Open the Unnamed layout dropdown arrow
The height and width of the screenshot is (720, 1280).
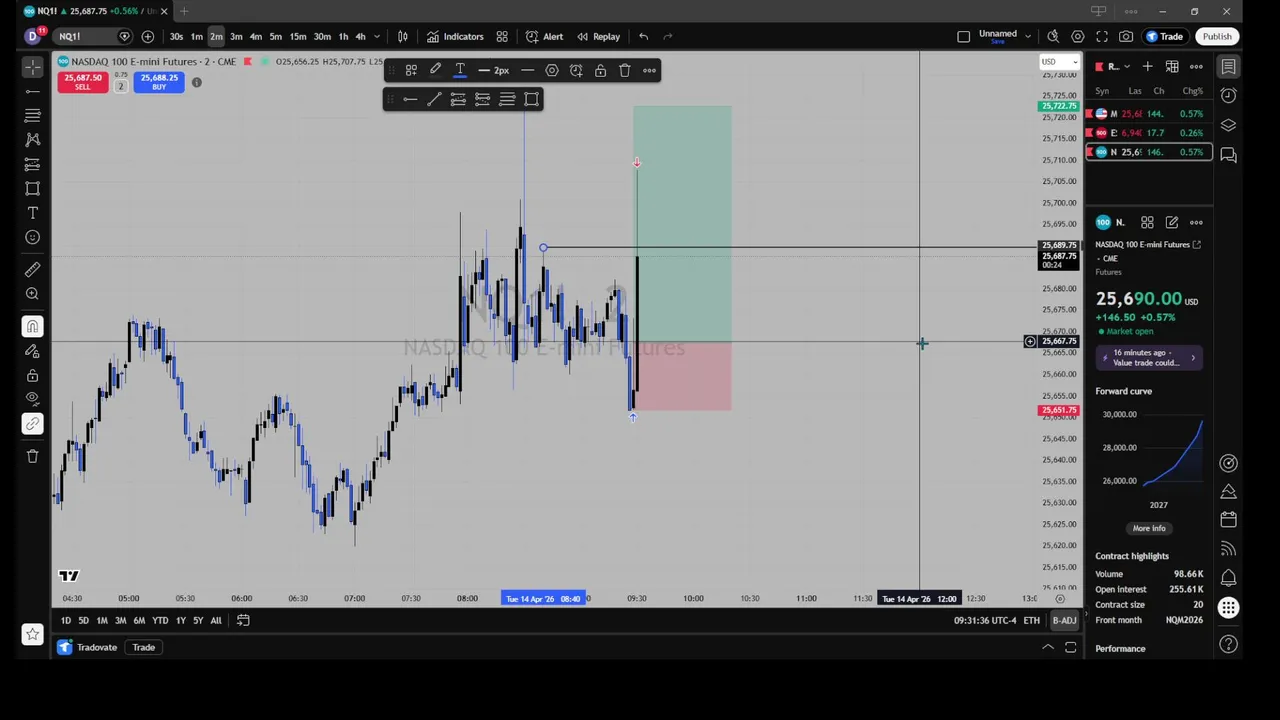[x=1028, y=37]
